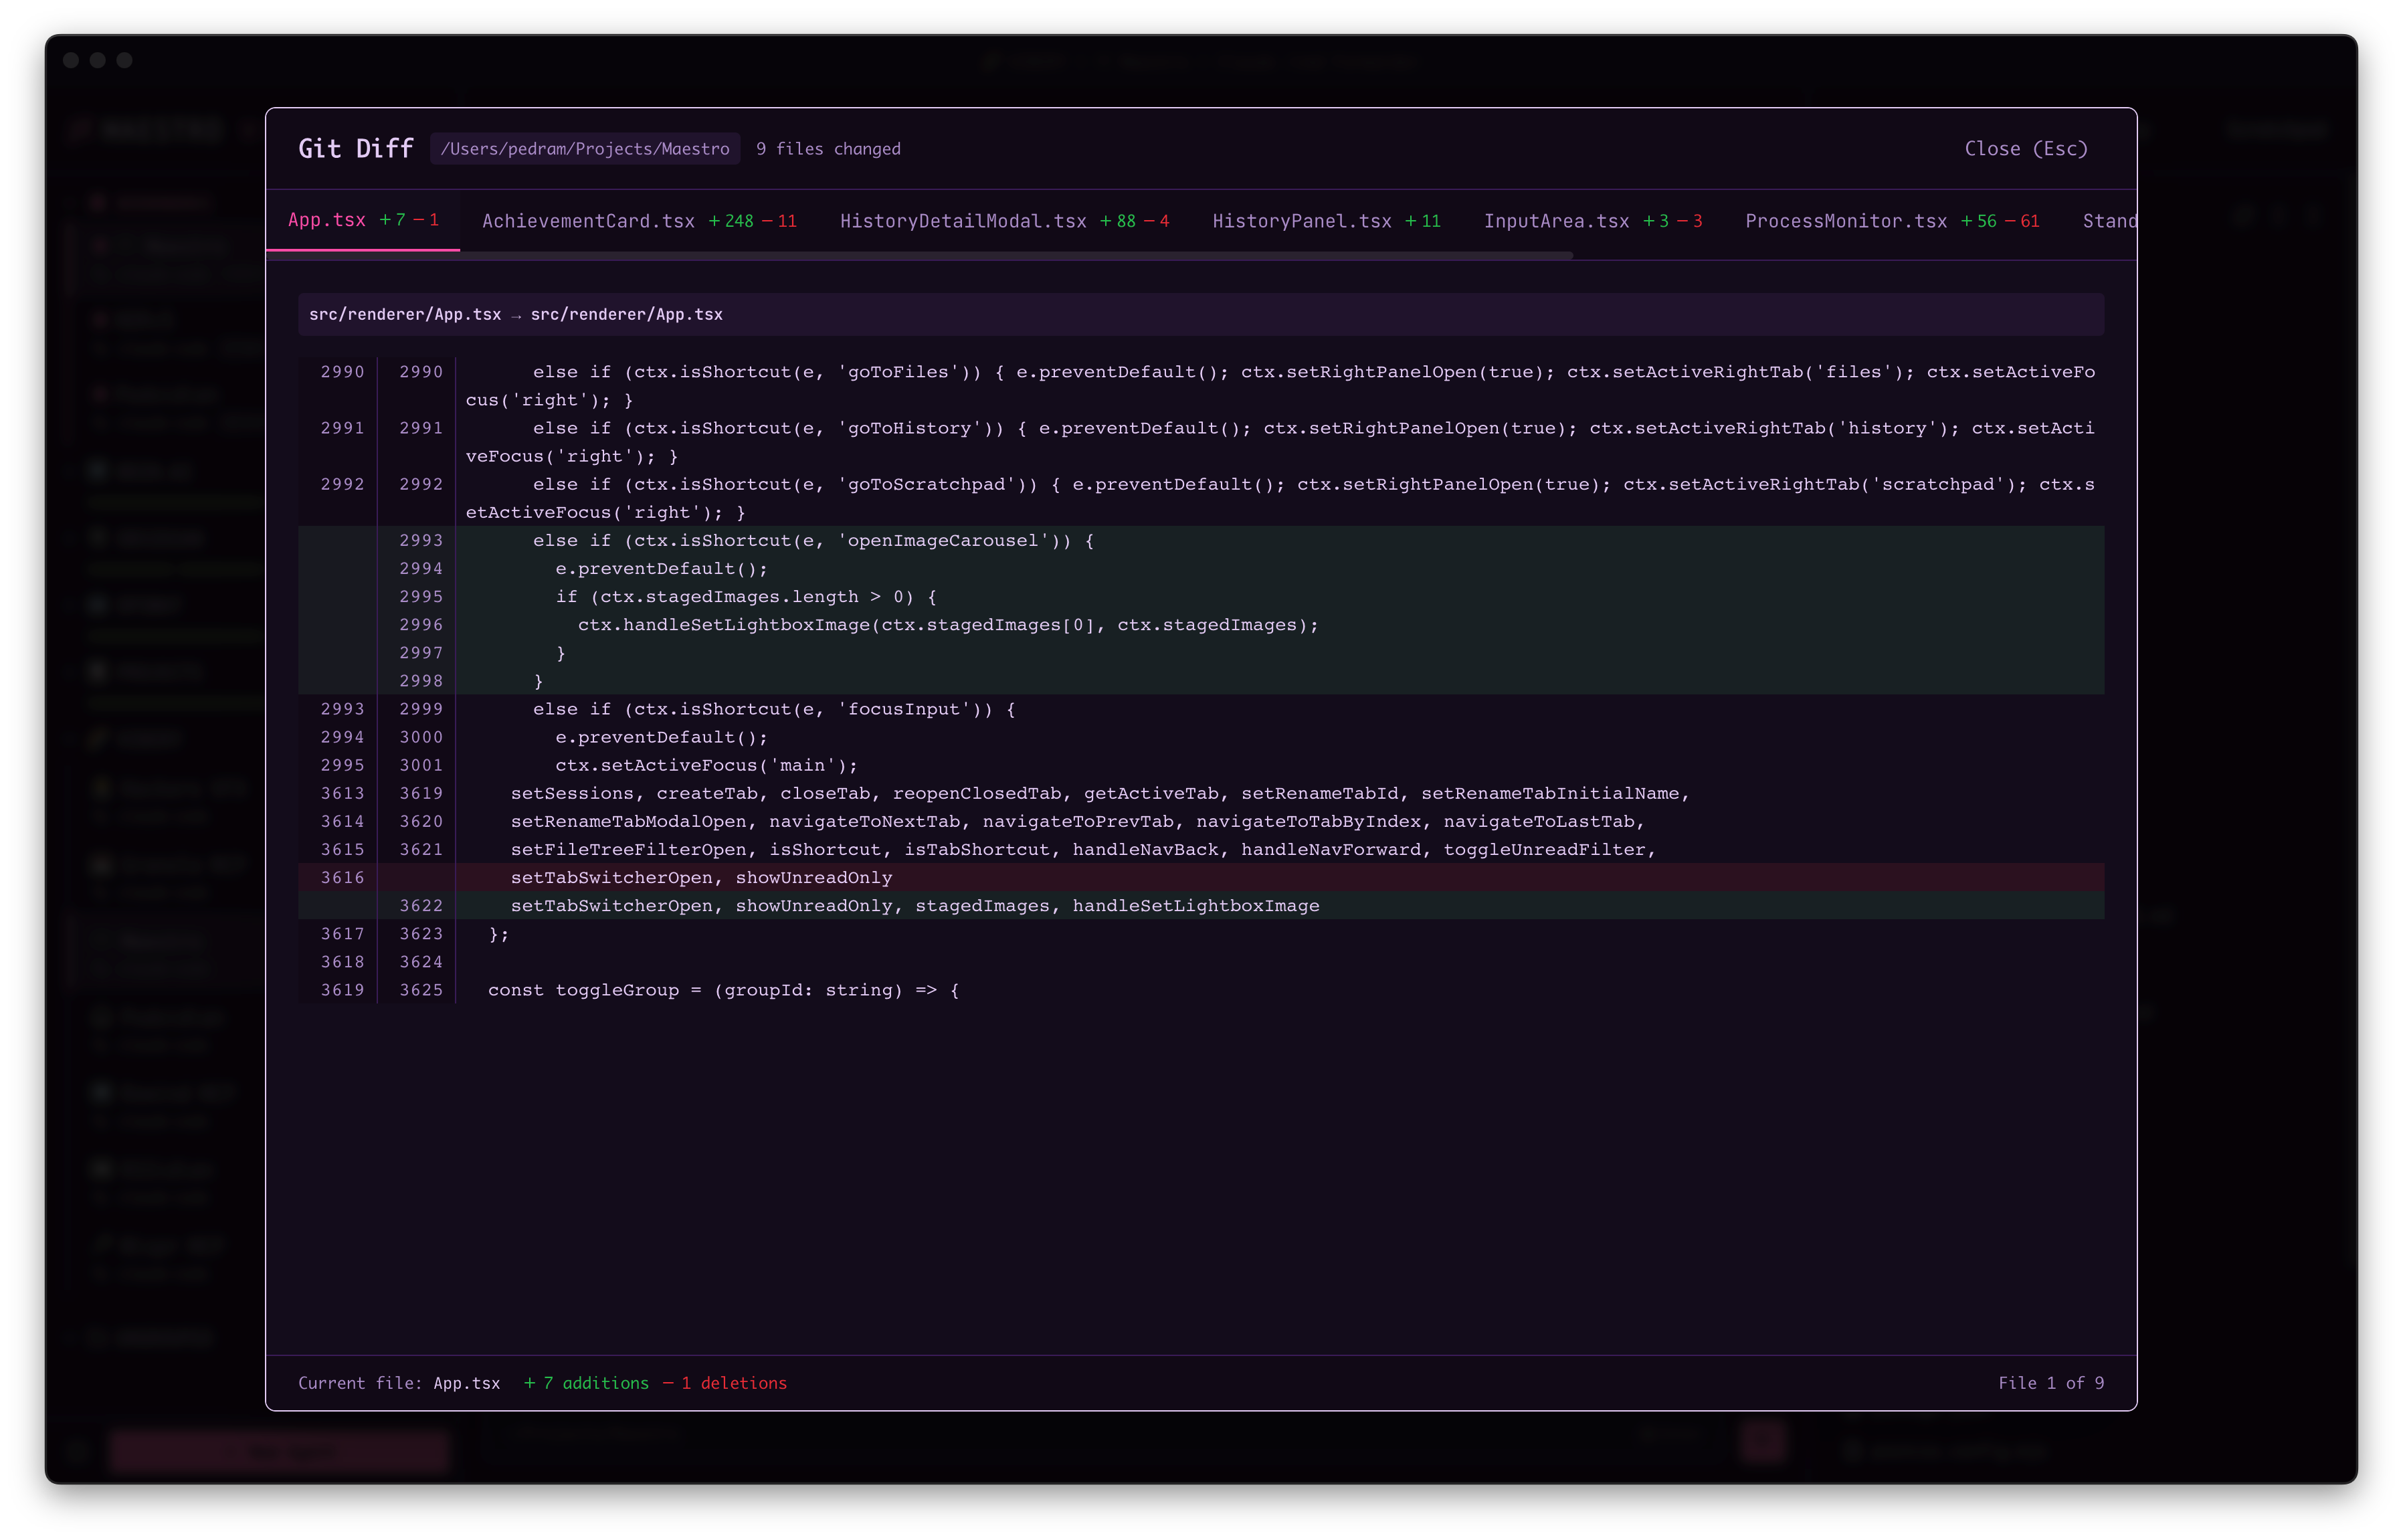Click the 'Current file: App.tsx' status label
The height and width of the screenshot is (1540, 2403).
399,1383
